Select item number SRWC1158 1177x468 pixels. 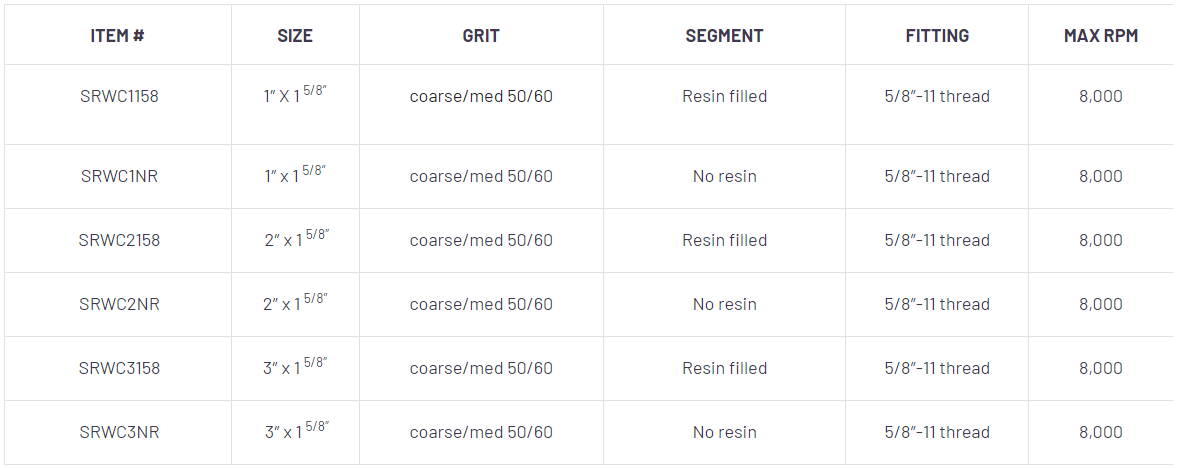click(x=119, y=97)
